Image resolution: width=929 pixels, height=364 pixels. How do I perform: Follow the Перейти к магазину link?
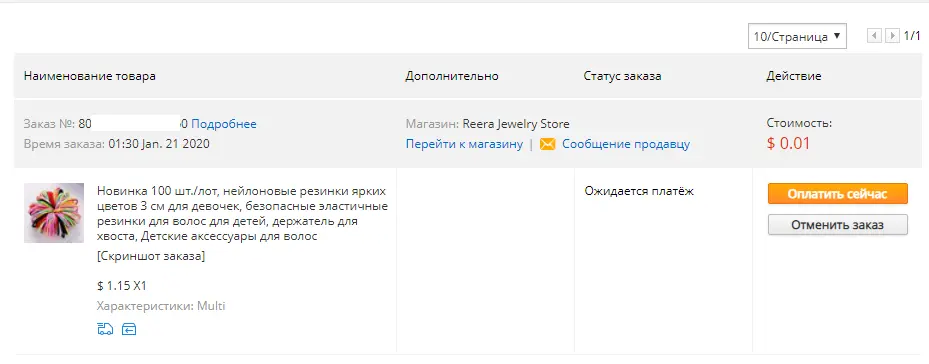pos(464,144)
